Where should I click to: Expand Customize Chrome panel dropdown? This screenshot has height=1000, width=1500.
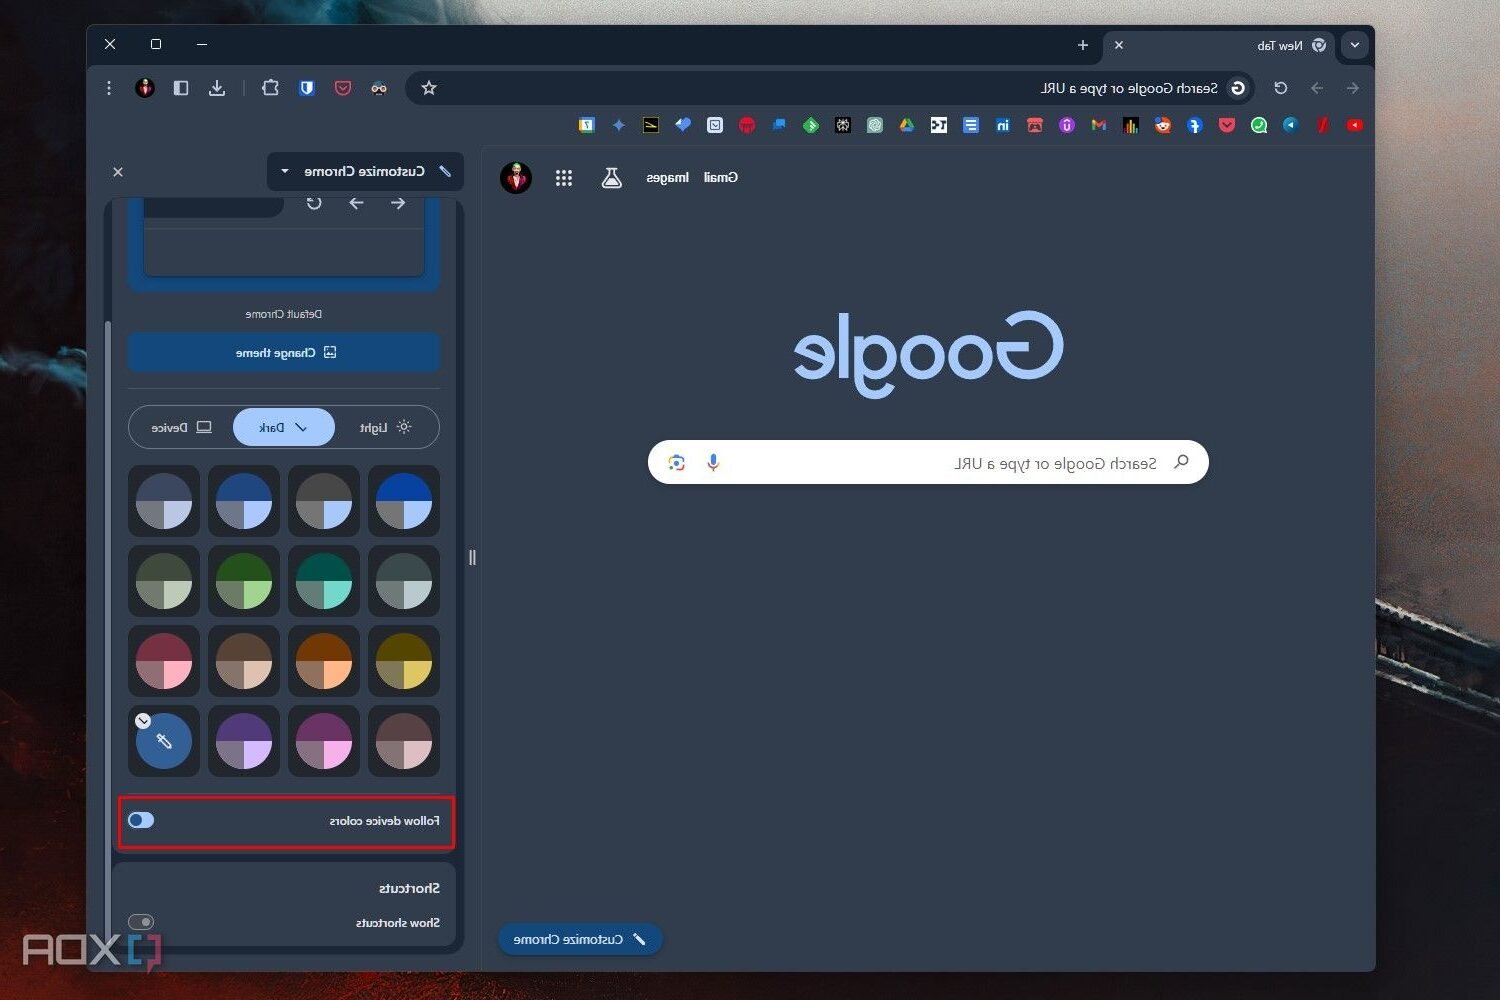tap(285, 172)
